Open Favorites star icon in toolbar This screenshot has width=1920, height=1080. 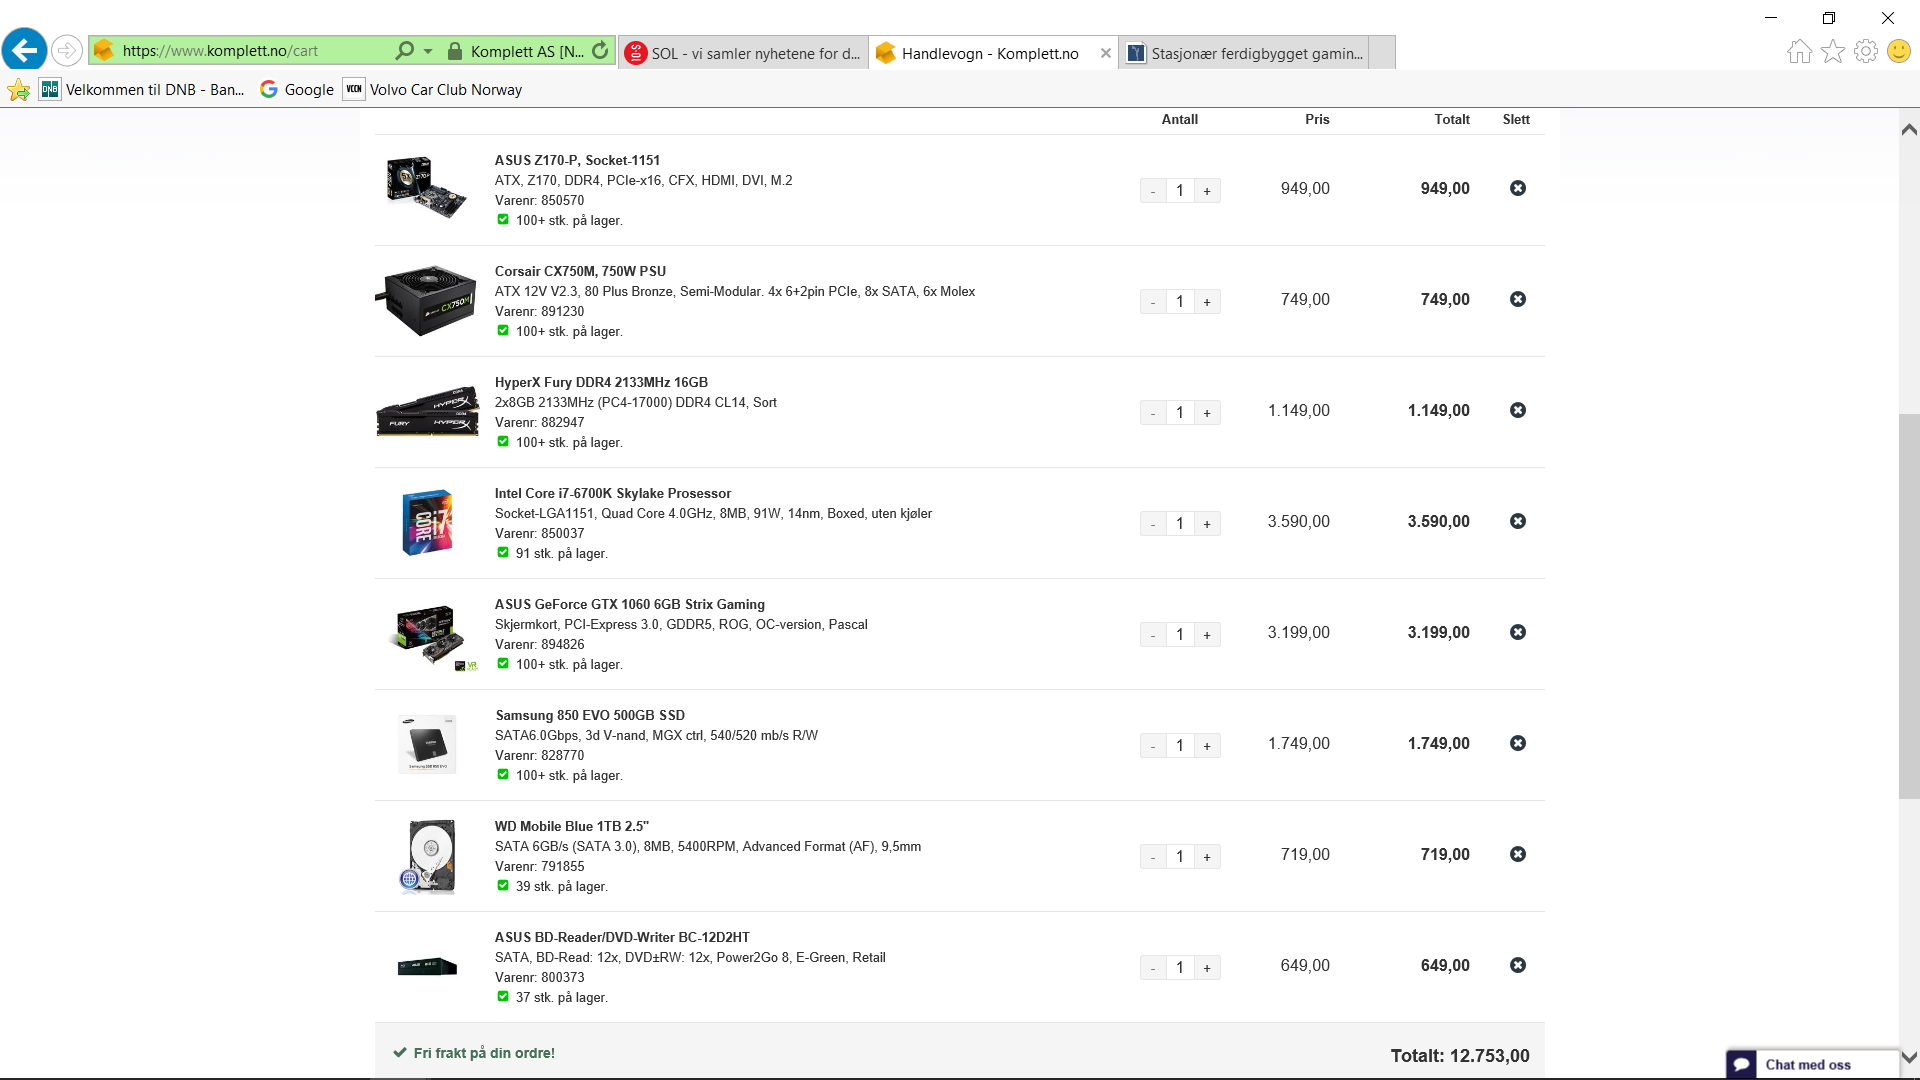coord(1832,51)
